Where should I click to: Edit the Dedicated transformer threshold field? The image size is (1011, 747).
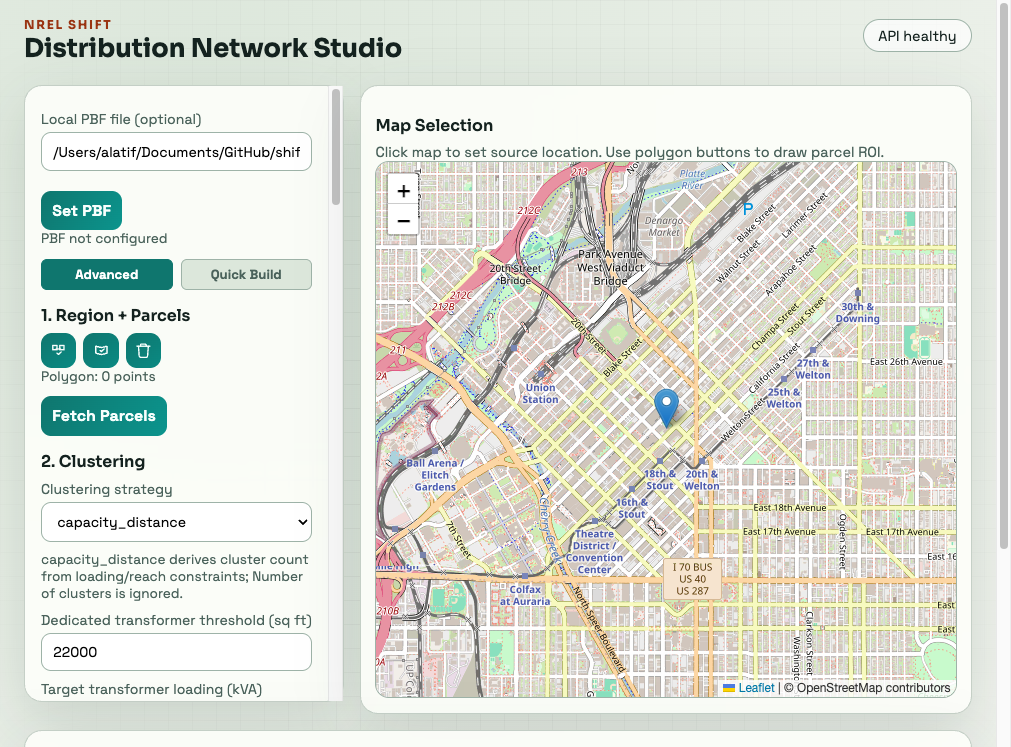coord(176,652)
